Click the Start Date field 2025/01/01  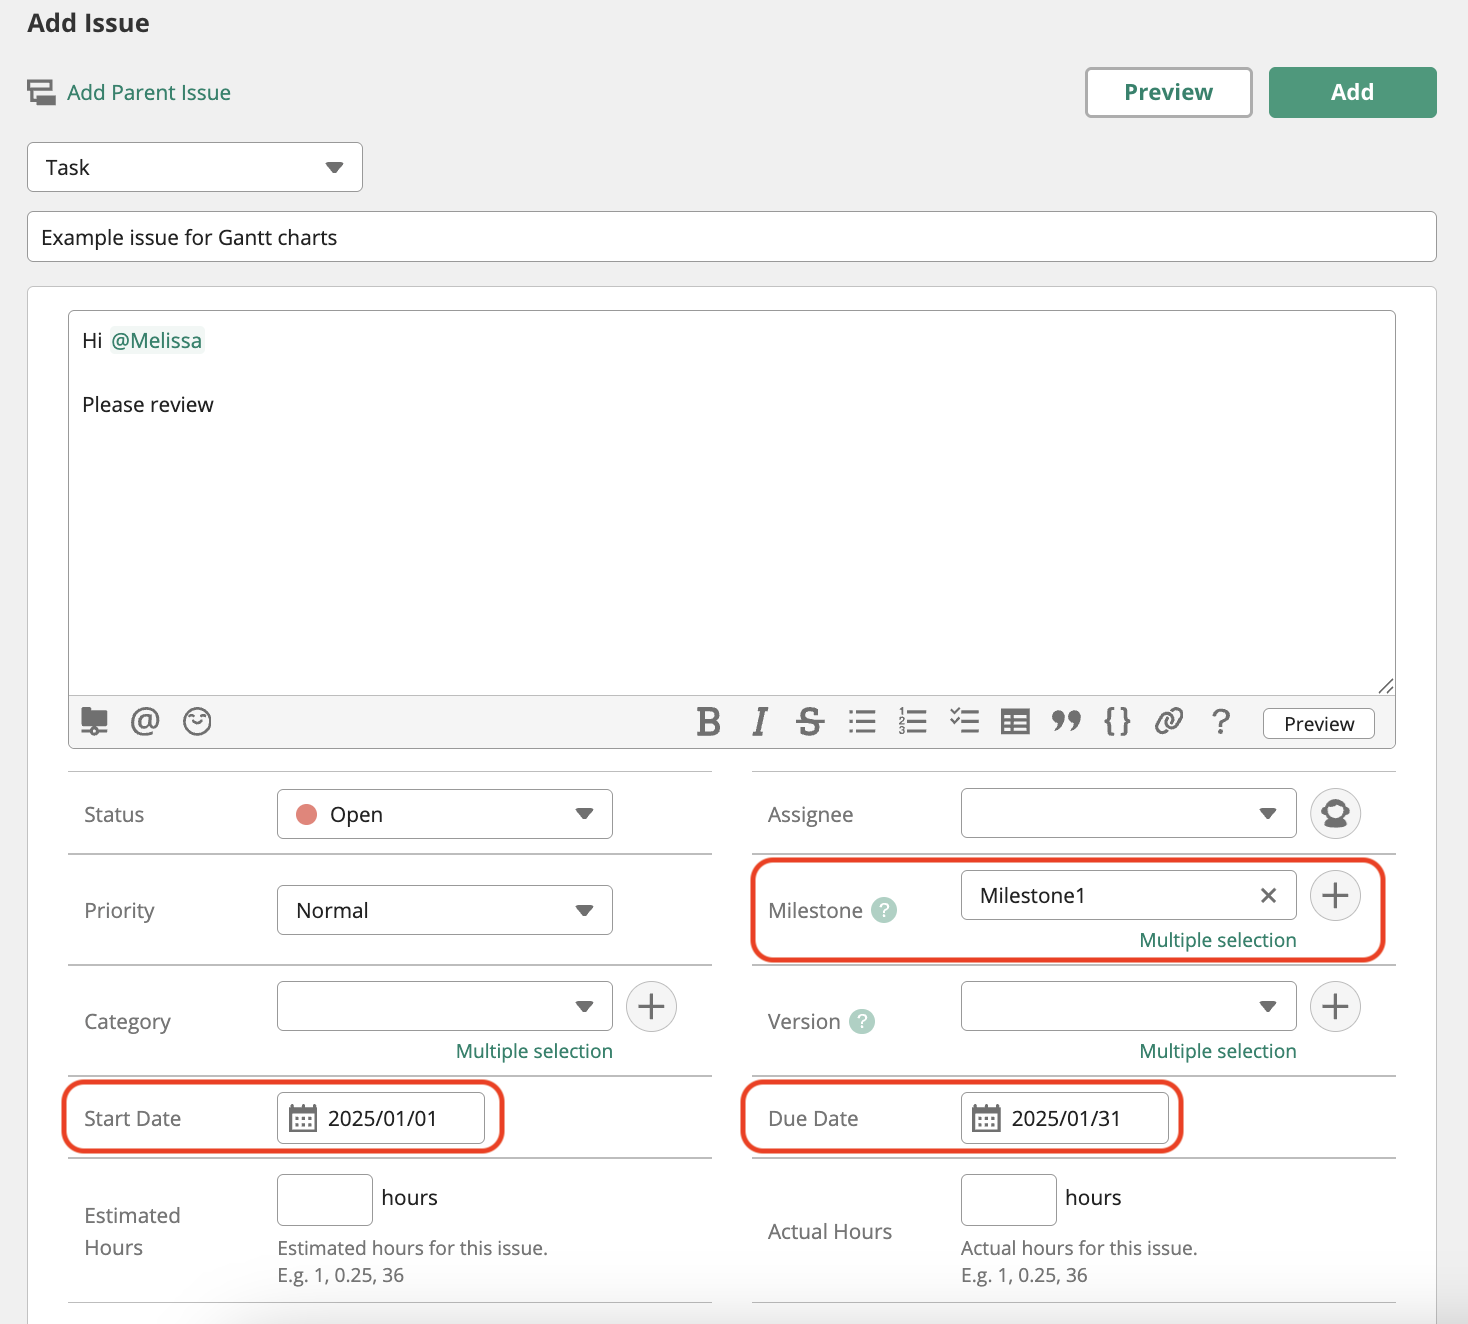tap(381, 1118)
